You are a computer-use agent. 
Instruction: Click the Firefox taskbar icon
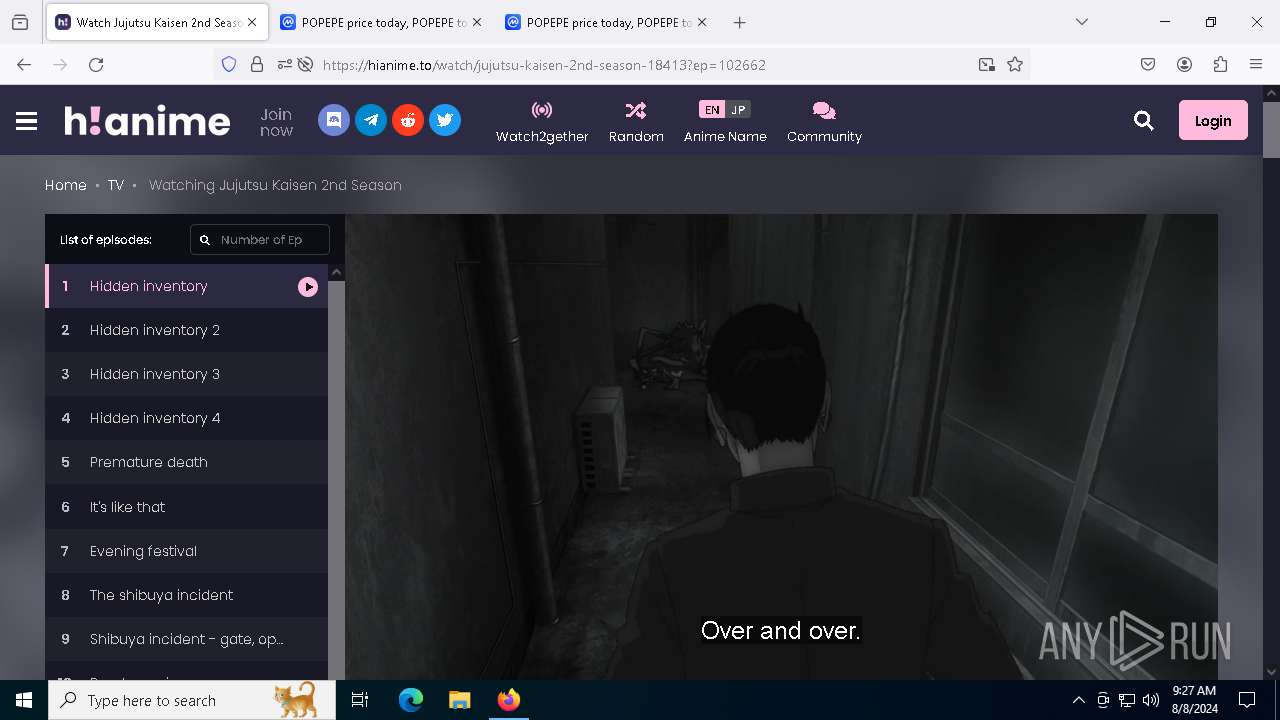coord(509,700)
